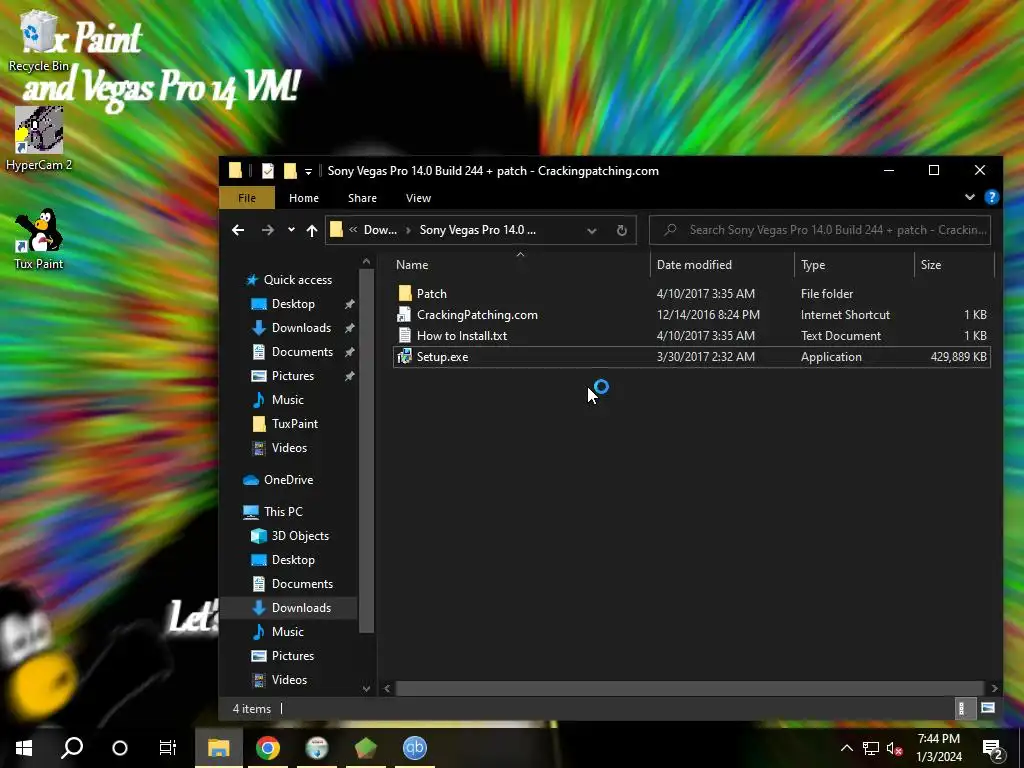1024x768 pixels.
Task: Click the Forward arrow in File Explorer
Action: tap(267, 230)
